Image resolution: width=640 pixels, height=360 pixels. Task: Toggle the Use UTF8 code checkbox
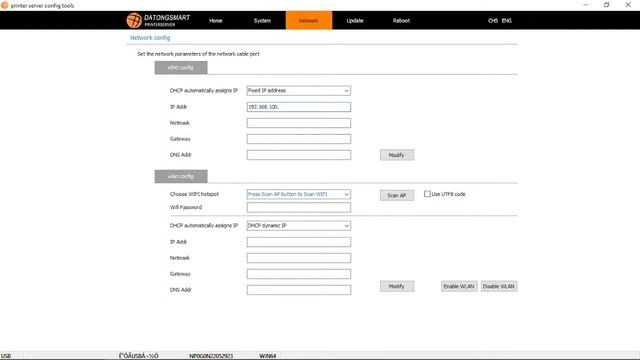[x=427, y=194]
